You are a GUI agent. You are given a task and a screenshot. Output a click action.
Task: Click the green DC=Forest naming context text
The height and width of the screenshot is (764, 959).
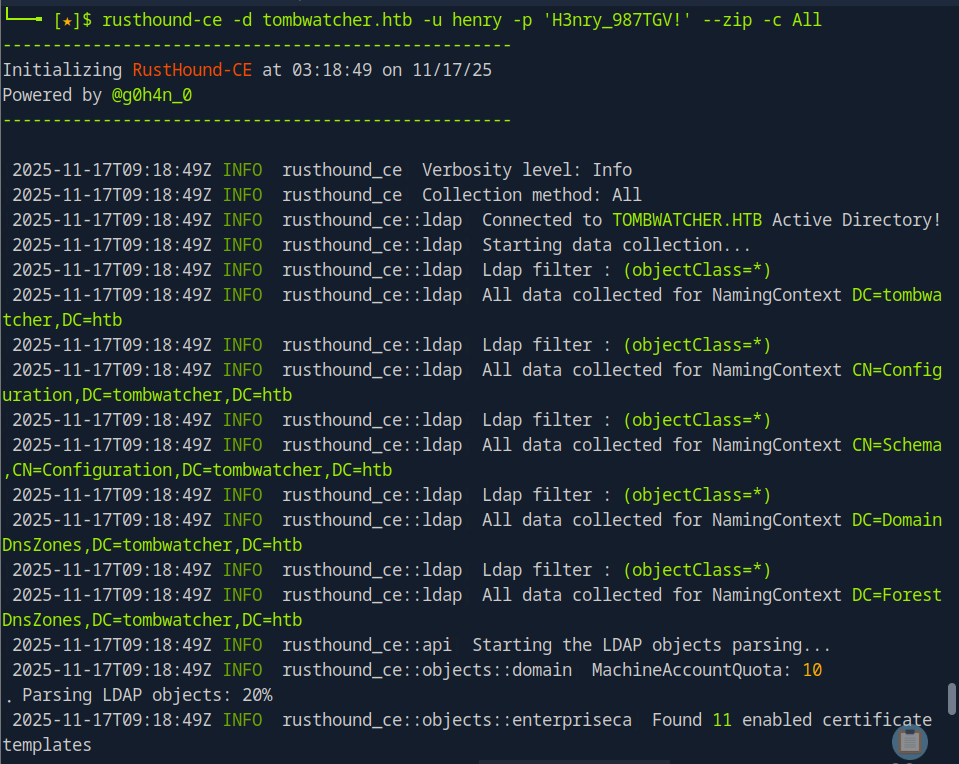coord(896,595)
